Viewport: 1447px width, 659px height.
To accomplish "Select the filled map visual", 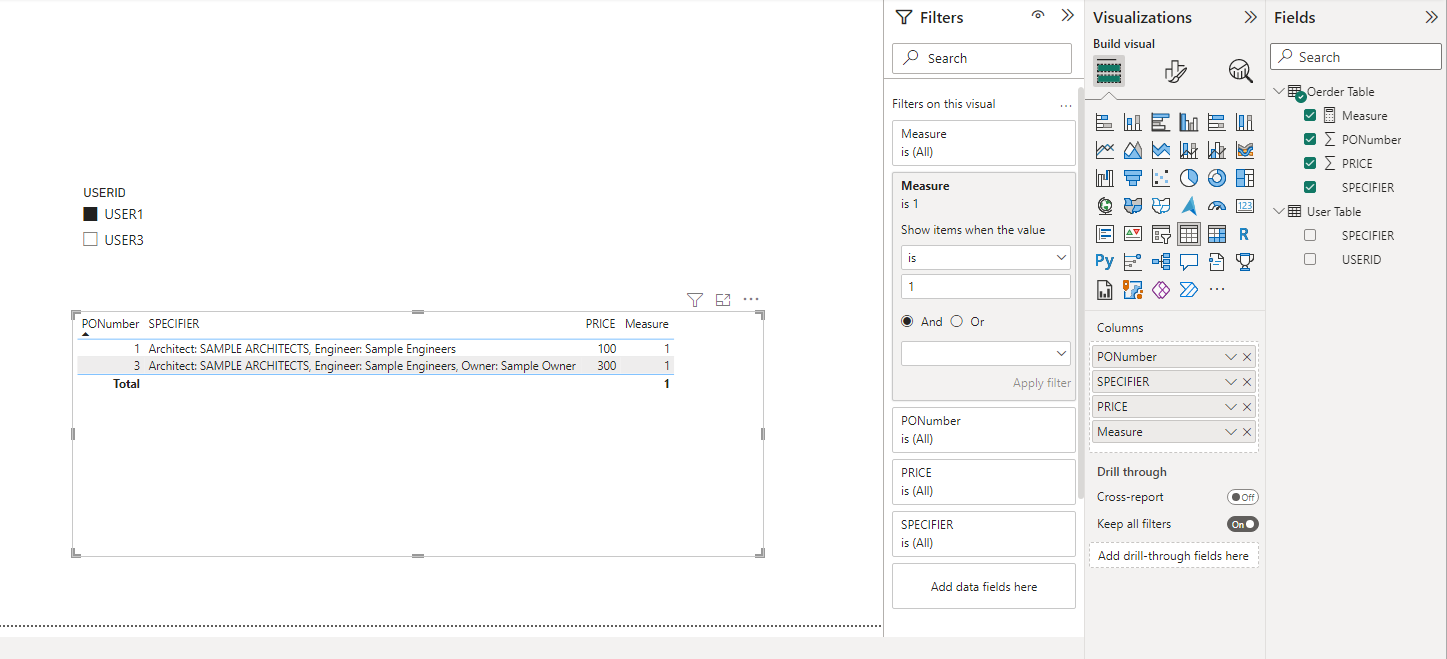I will point(1133,206).
